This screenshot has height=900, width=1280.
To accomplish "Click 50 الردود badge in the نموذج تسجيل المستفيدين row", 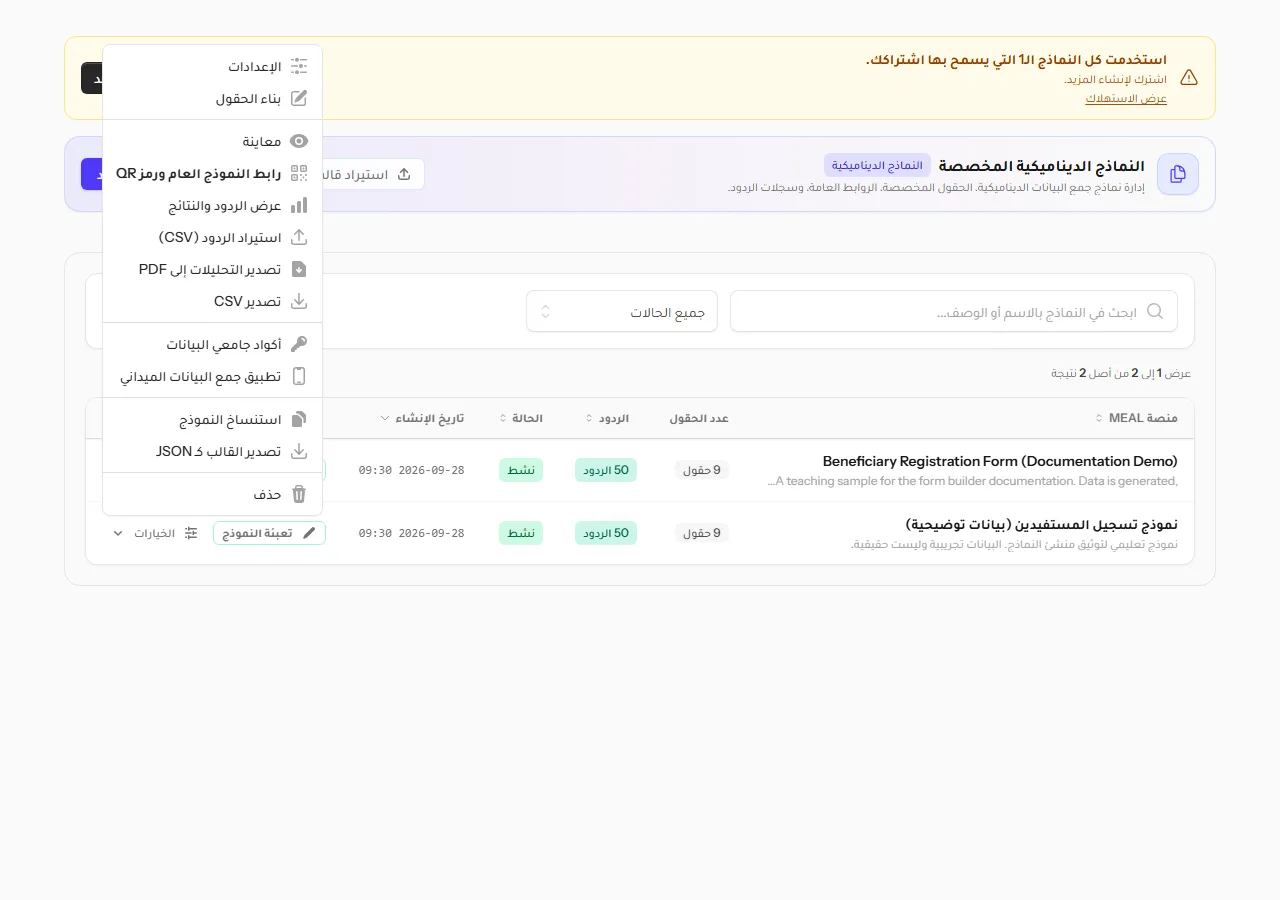I will pos(606,533).
